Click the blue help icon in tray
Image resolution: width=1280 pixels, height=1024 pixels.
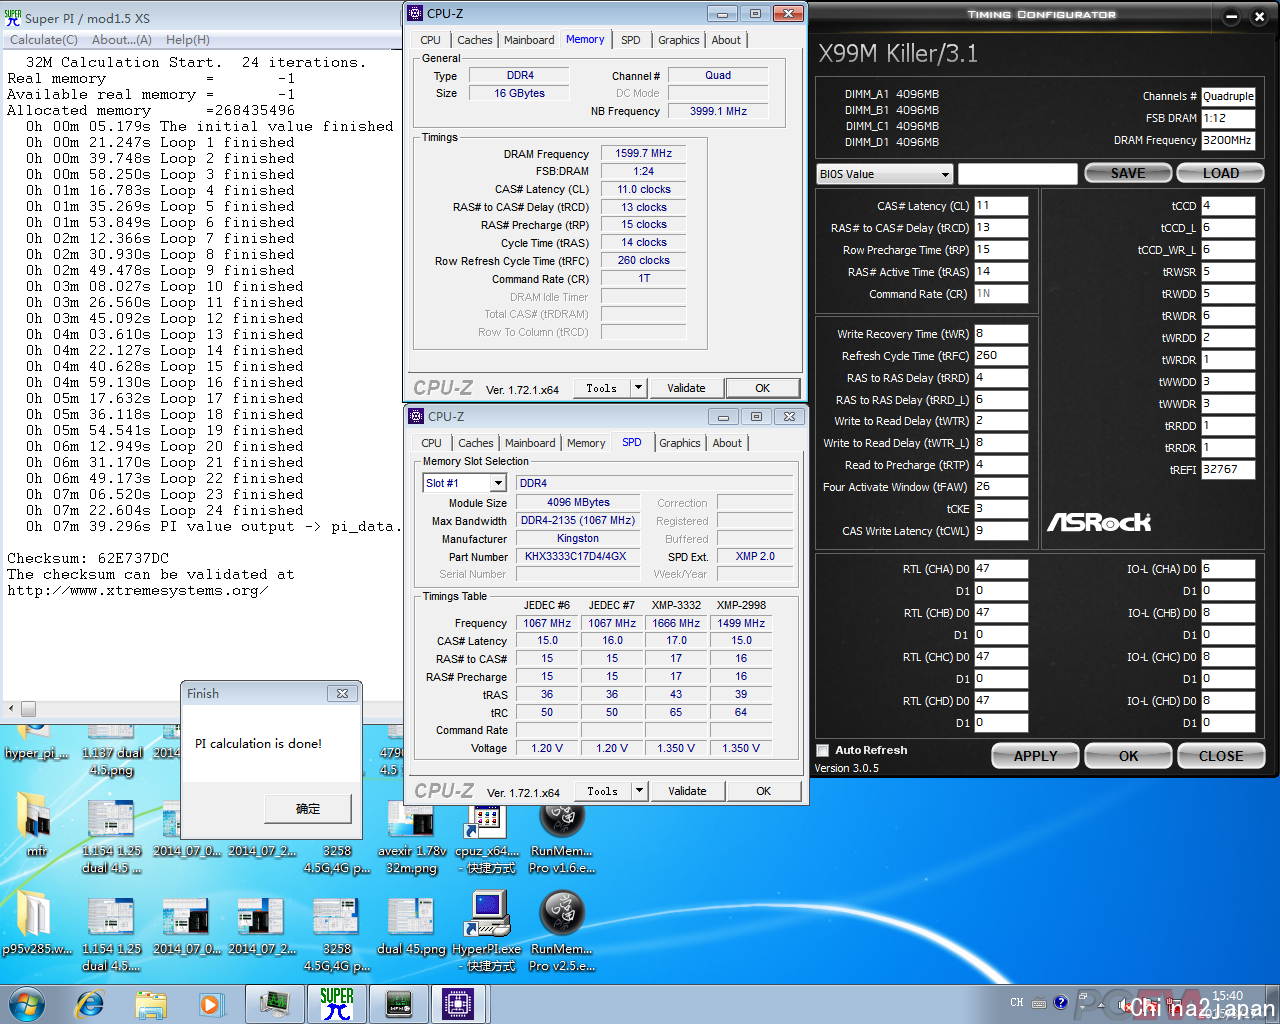click(x=1061, y=1002)
